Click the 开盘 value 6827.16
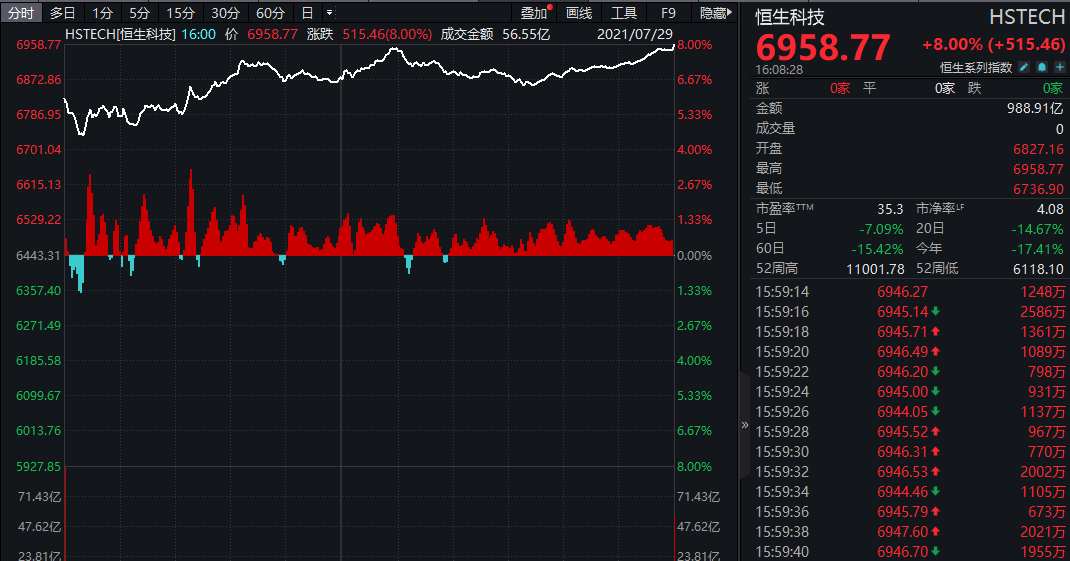This screenshot has width=1070, height=561. point(1038,149)
